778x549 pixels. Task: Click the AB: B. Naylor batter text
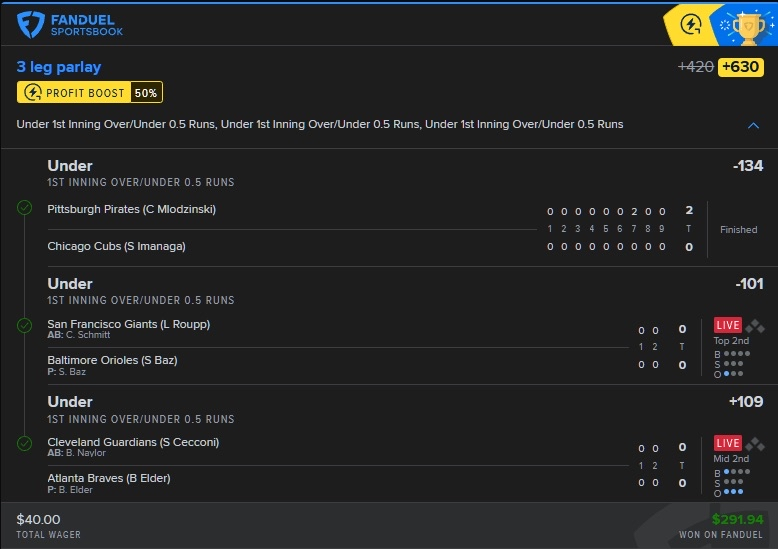point(76,453)
